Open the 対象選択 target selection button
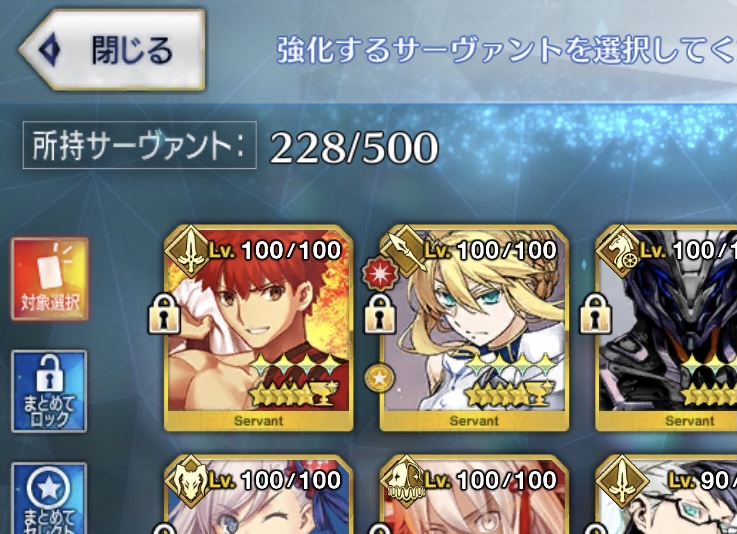 pyautogui.click(x=50, y=279)
